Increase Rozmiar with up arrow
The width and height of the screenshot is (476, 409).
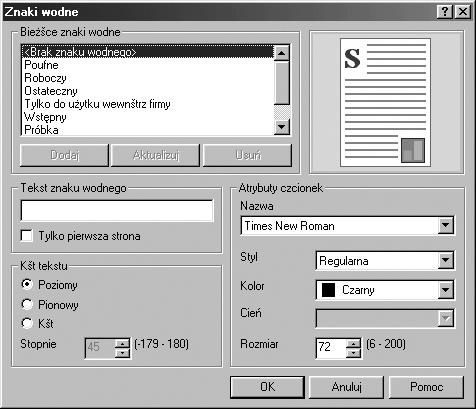click(x=354, y=343)
